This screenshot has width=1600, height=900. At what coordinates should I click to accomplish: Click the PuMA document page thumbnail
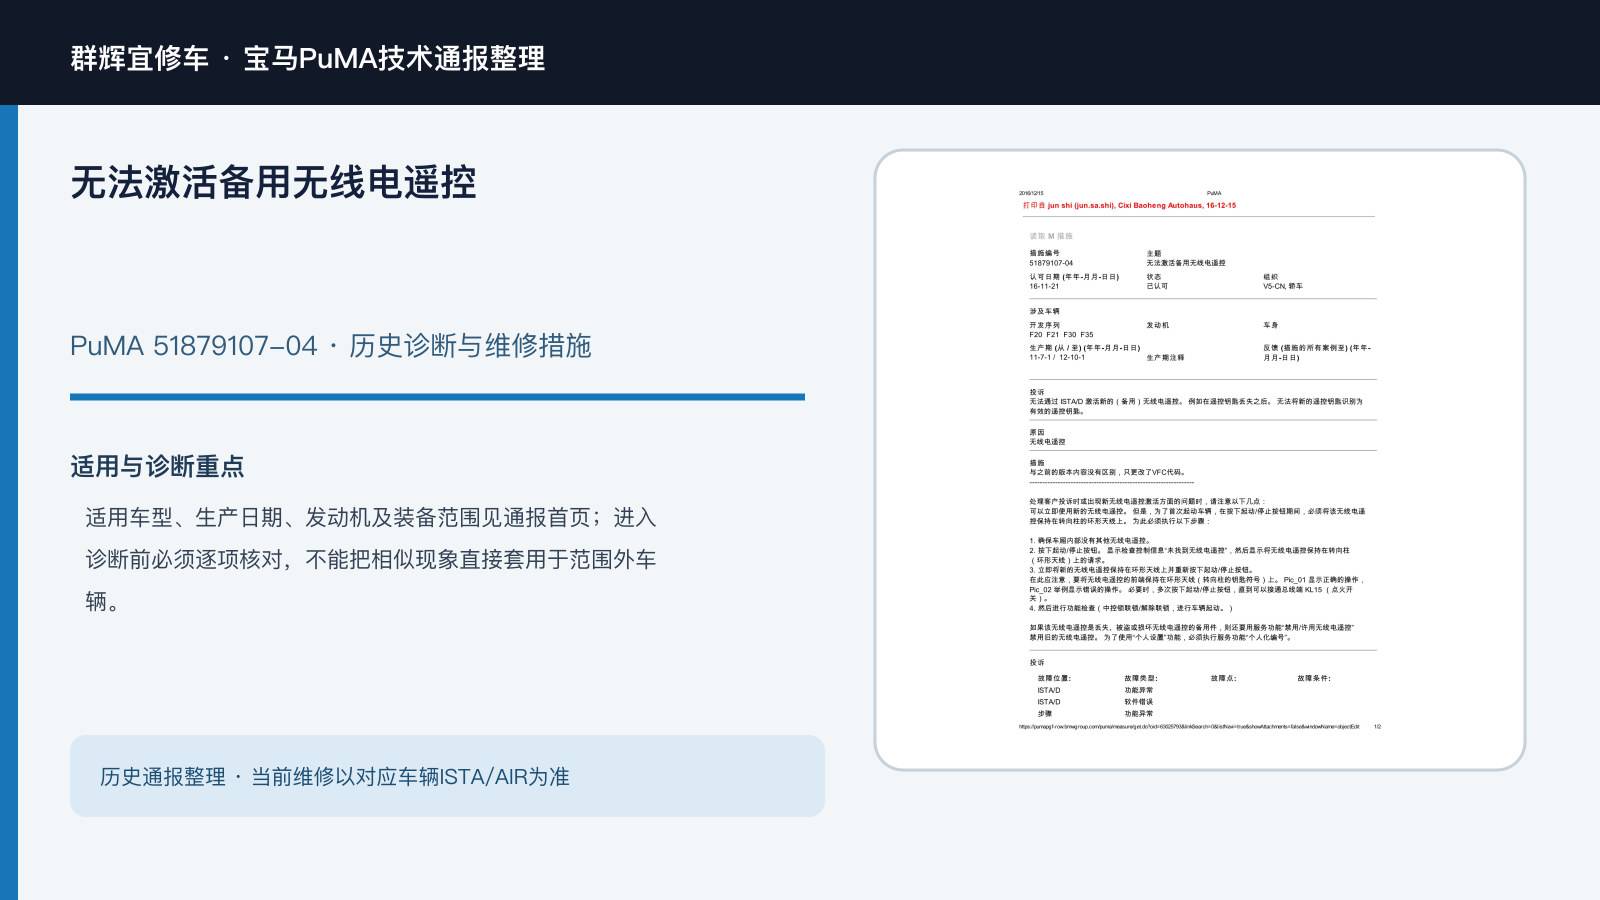coord(1200,460)
